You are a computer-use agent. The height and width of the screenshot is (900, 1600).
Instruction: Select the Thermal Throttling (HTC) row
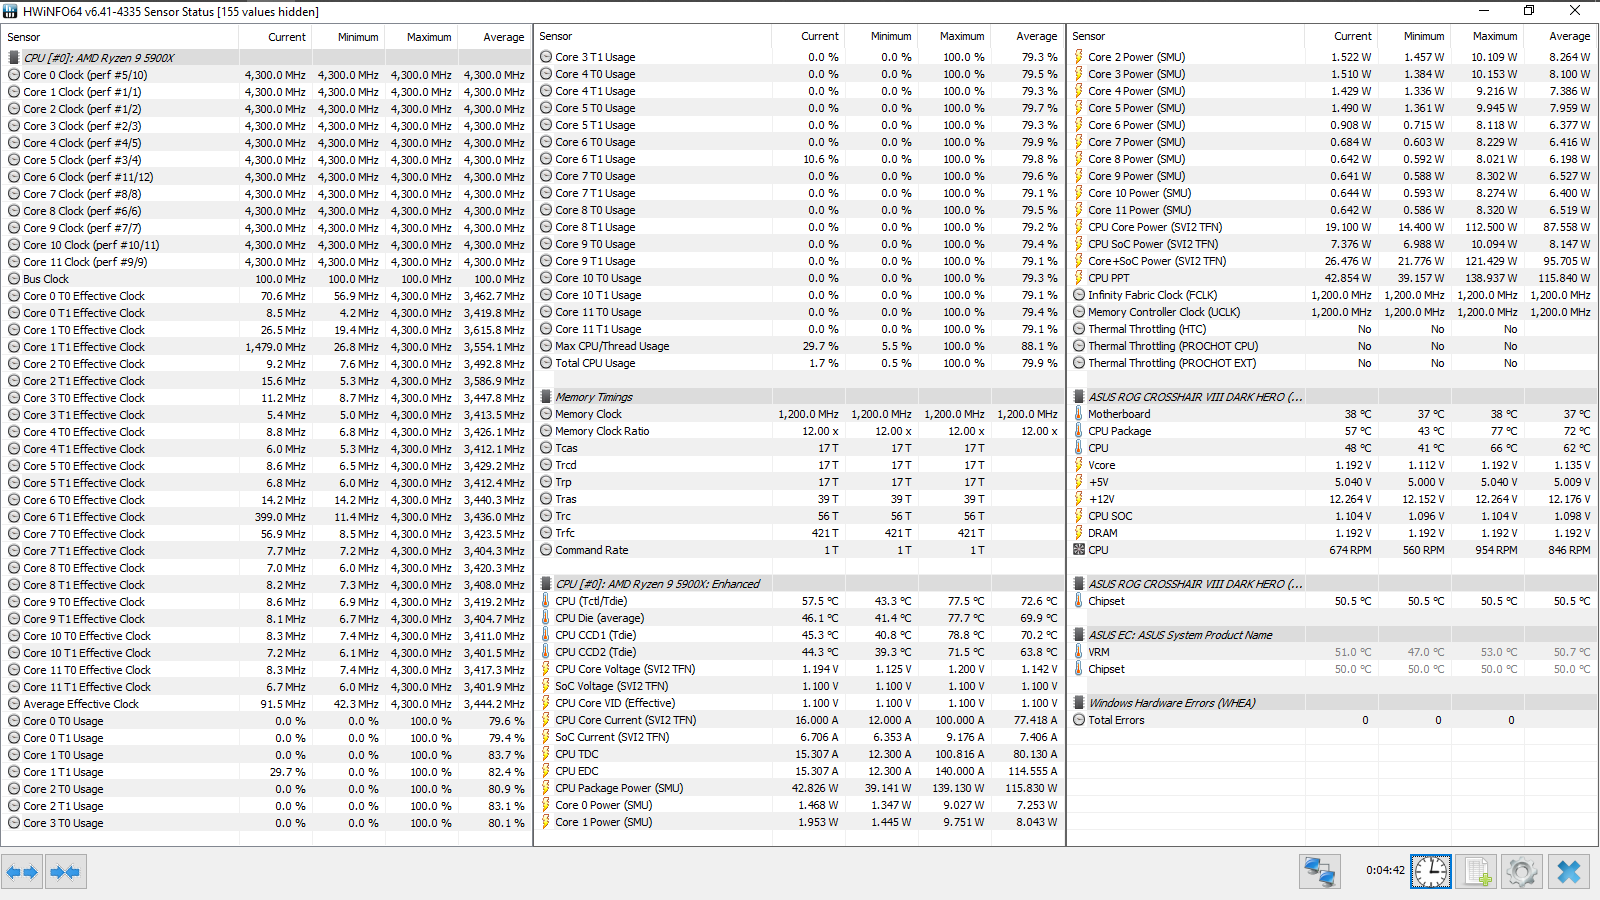tap(1332, 329)
